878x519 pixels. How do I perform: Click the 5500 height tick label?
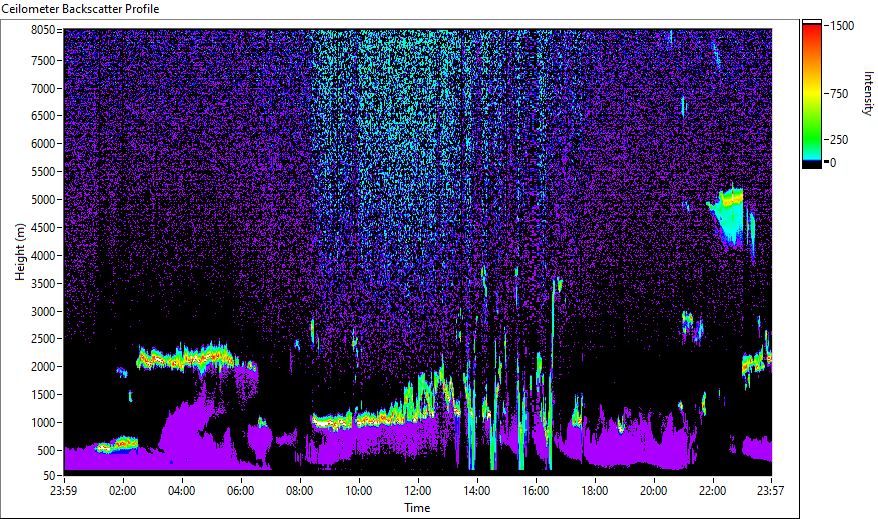point(44,172)
